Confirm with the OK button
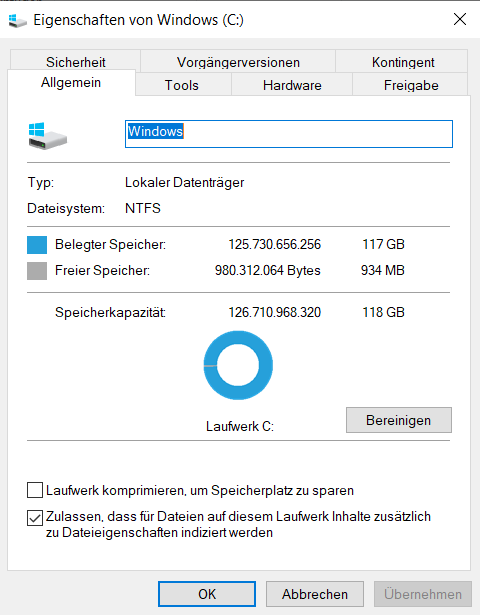 (207, 594)
